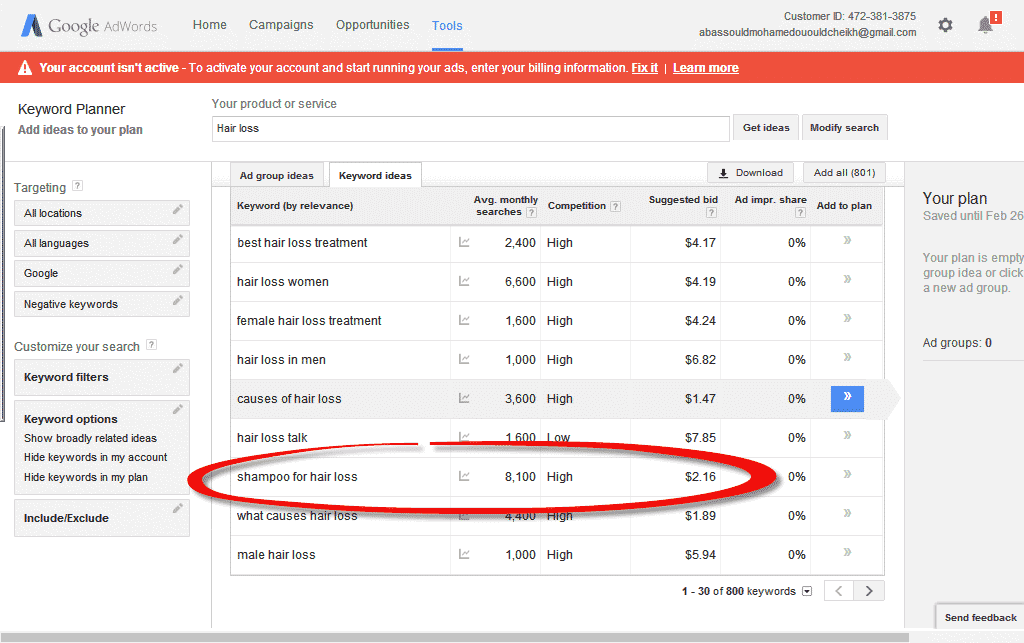Go to next page of keywords

click(x=869, y=591)
